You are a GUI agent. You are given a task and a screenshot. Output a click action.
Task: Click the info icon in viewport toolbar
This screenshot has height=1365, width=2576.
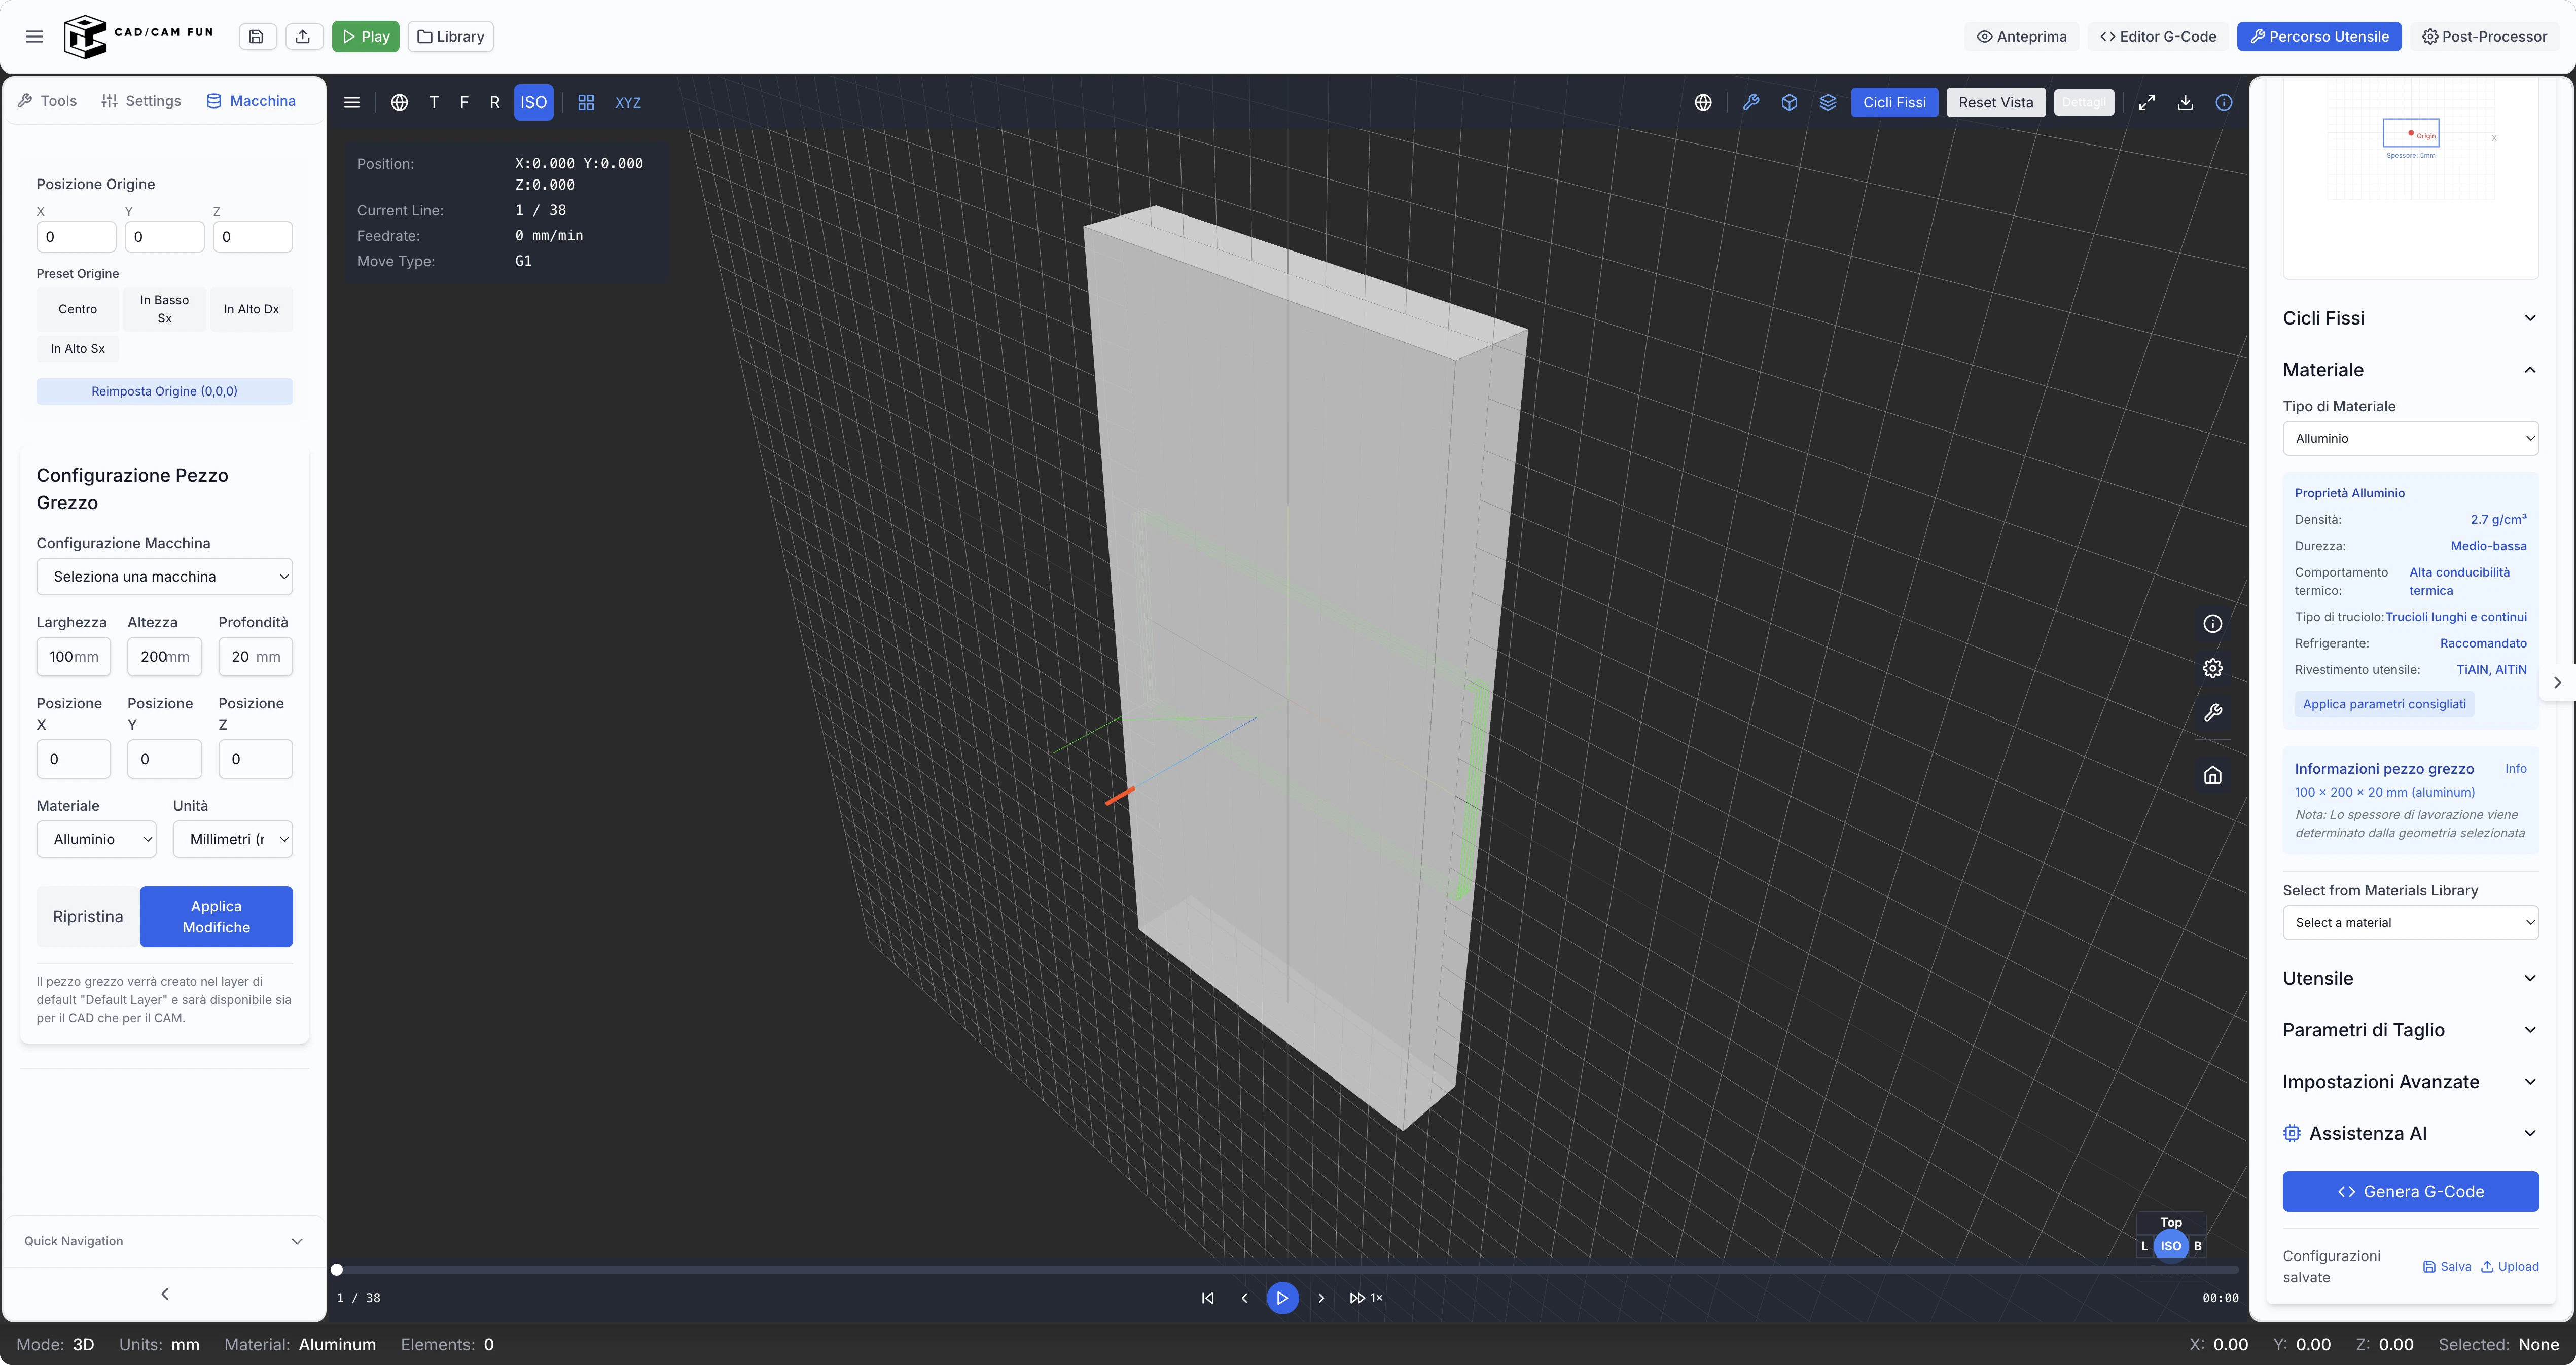click(x=2224, y=103)
